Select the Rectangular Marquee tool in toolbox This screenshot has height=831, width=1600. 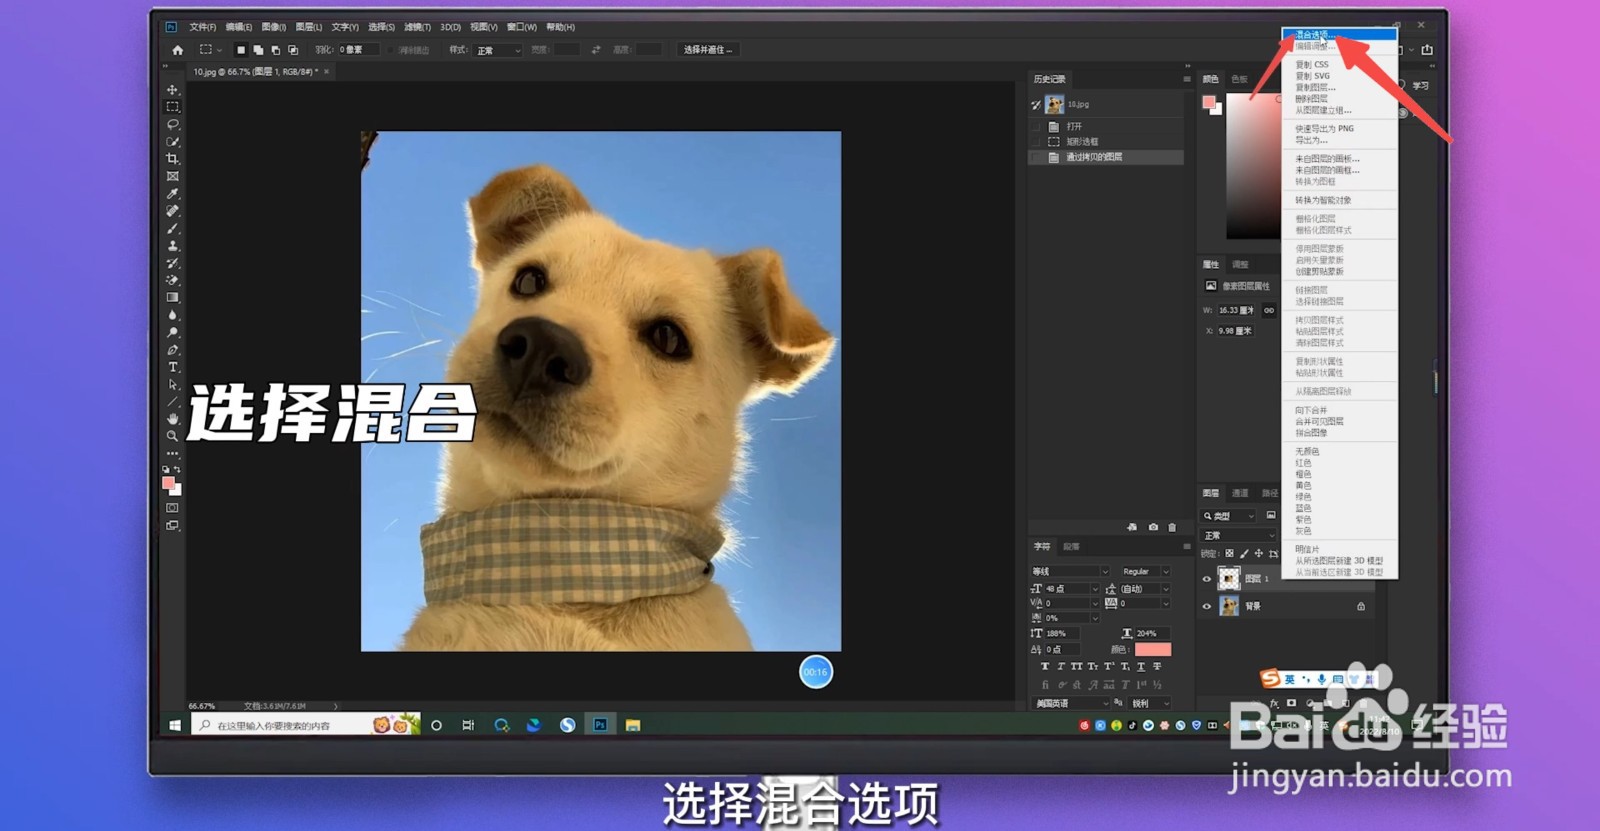click(173, 107)
